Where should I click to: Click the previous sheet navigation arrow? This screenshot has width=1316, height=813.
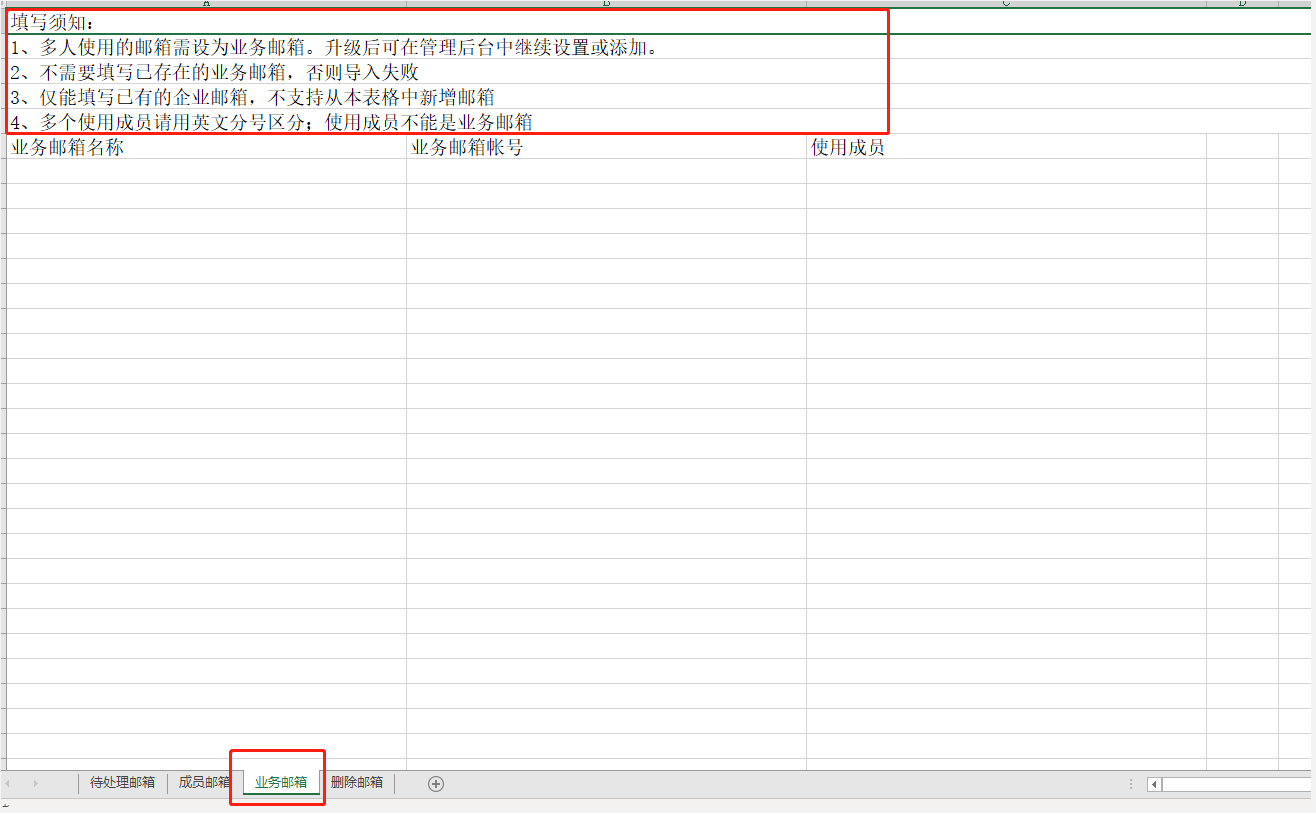[x=8, y=784]
